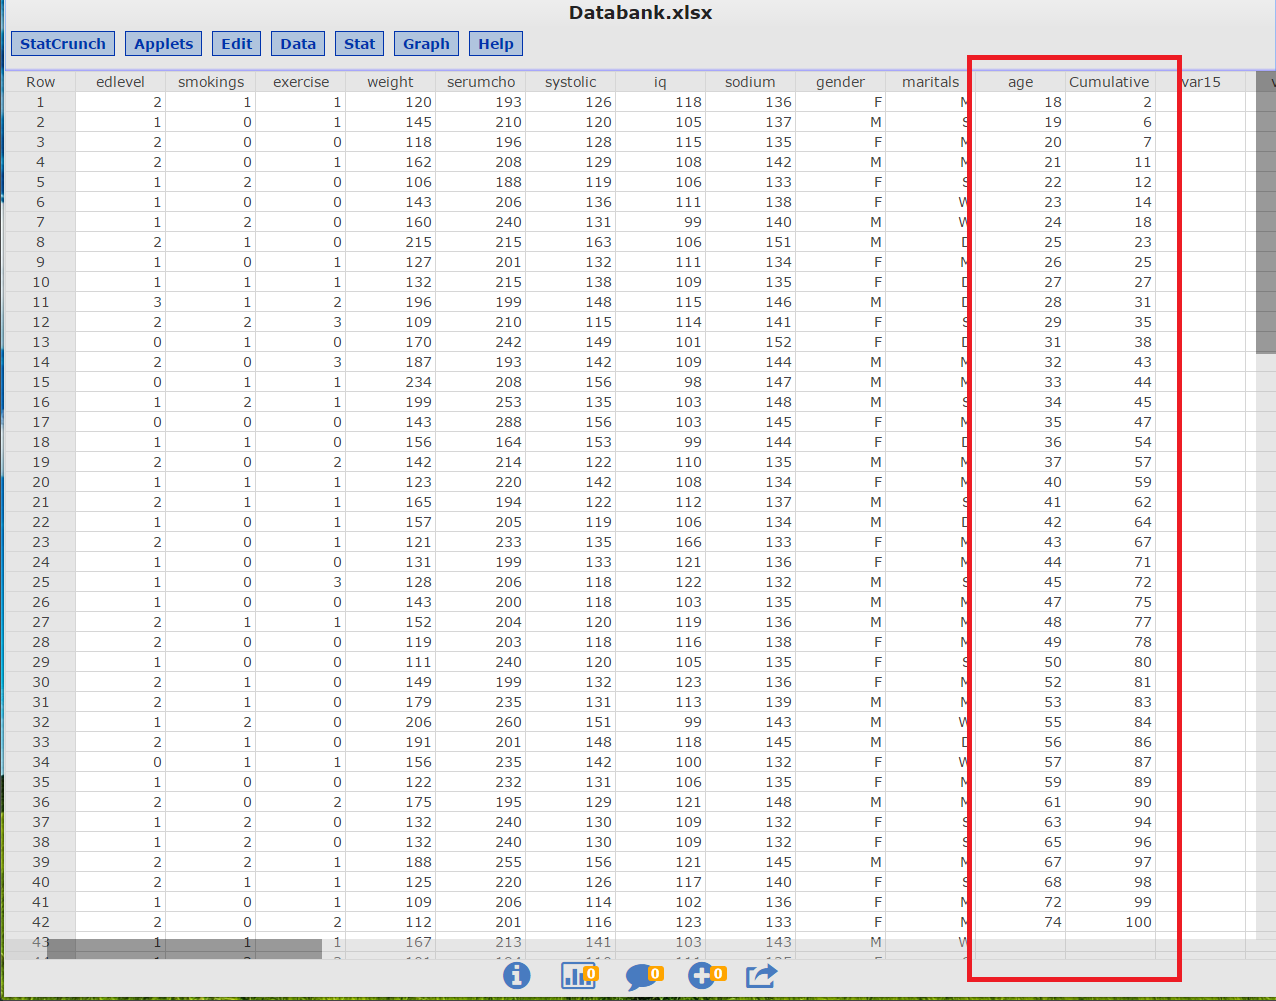Open the Stat menu
Image resolution: width=1276 pixels, height=1001 pixels.
(360, 44)
